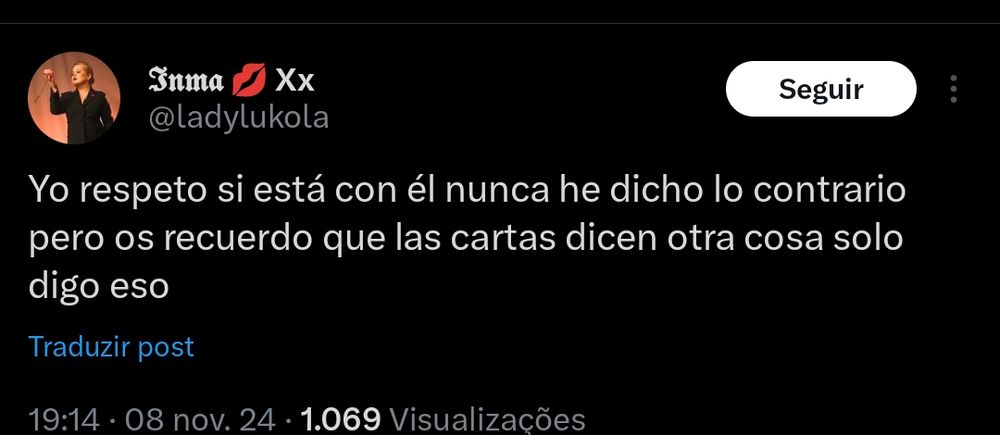Open the Inma display name profile link
This screenshot has width=1000, height=435.
pos(186,82)
